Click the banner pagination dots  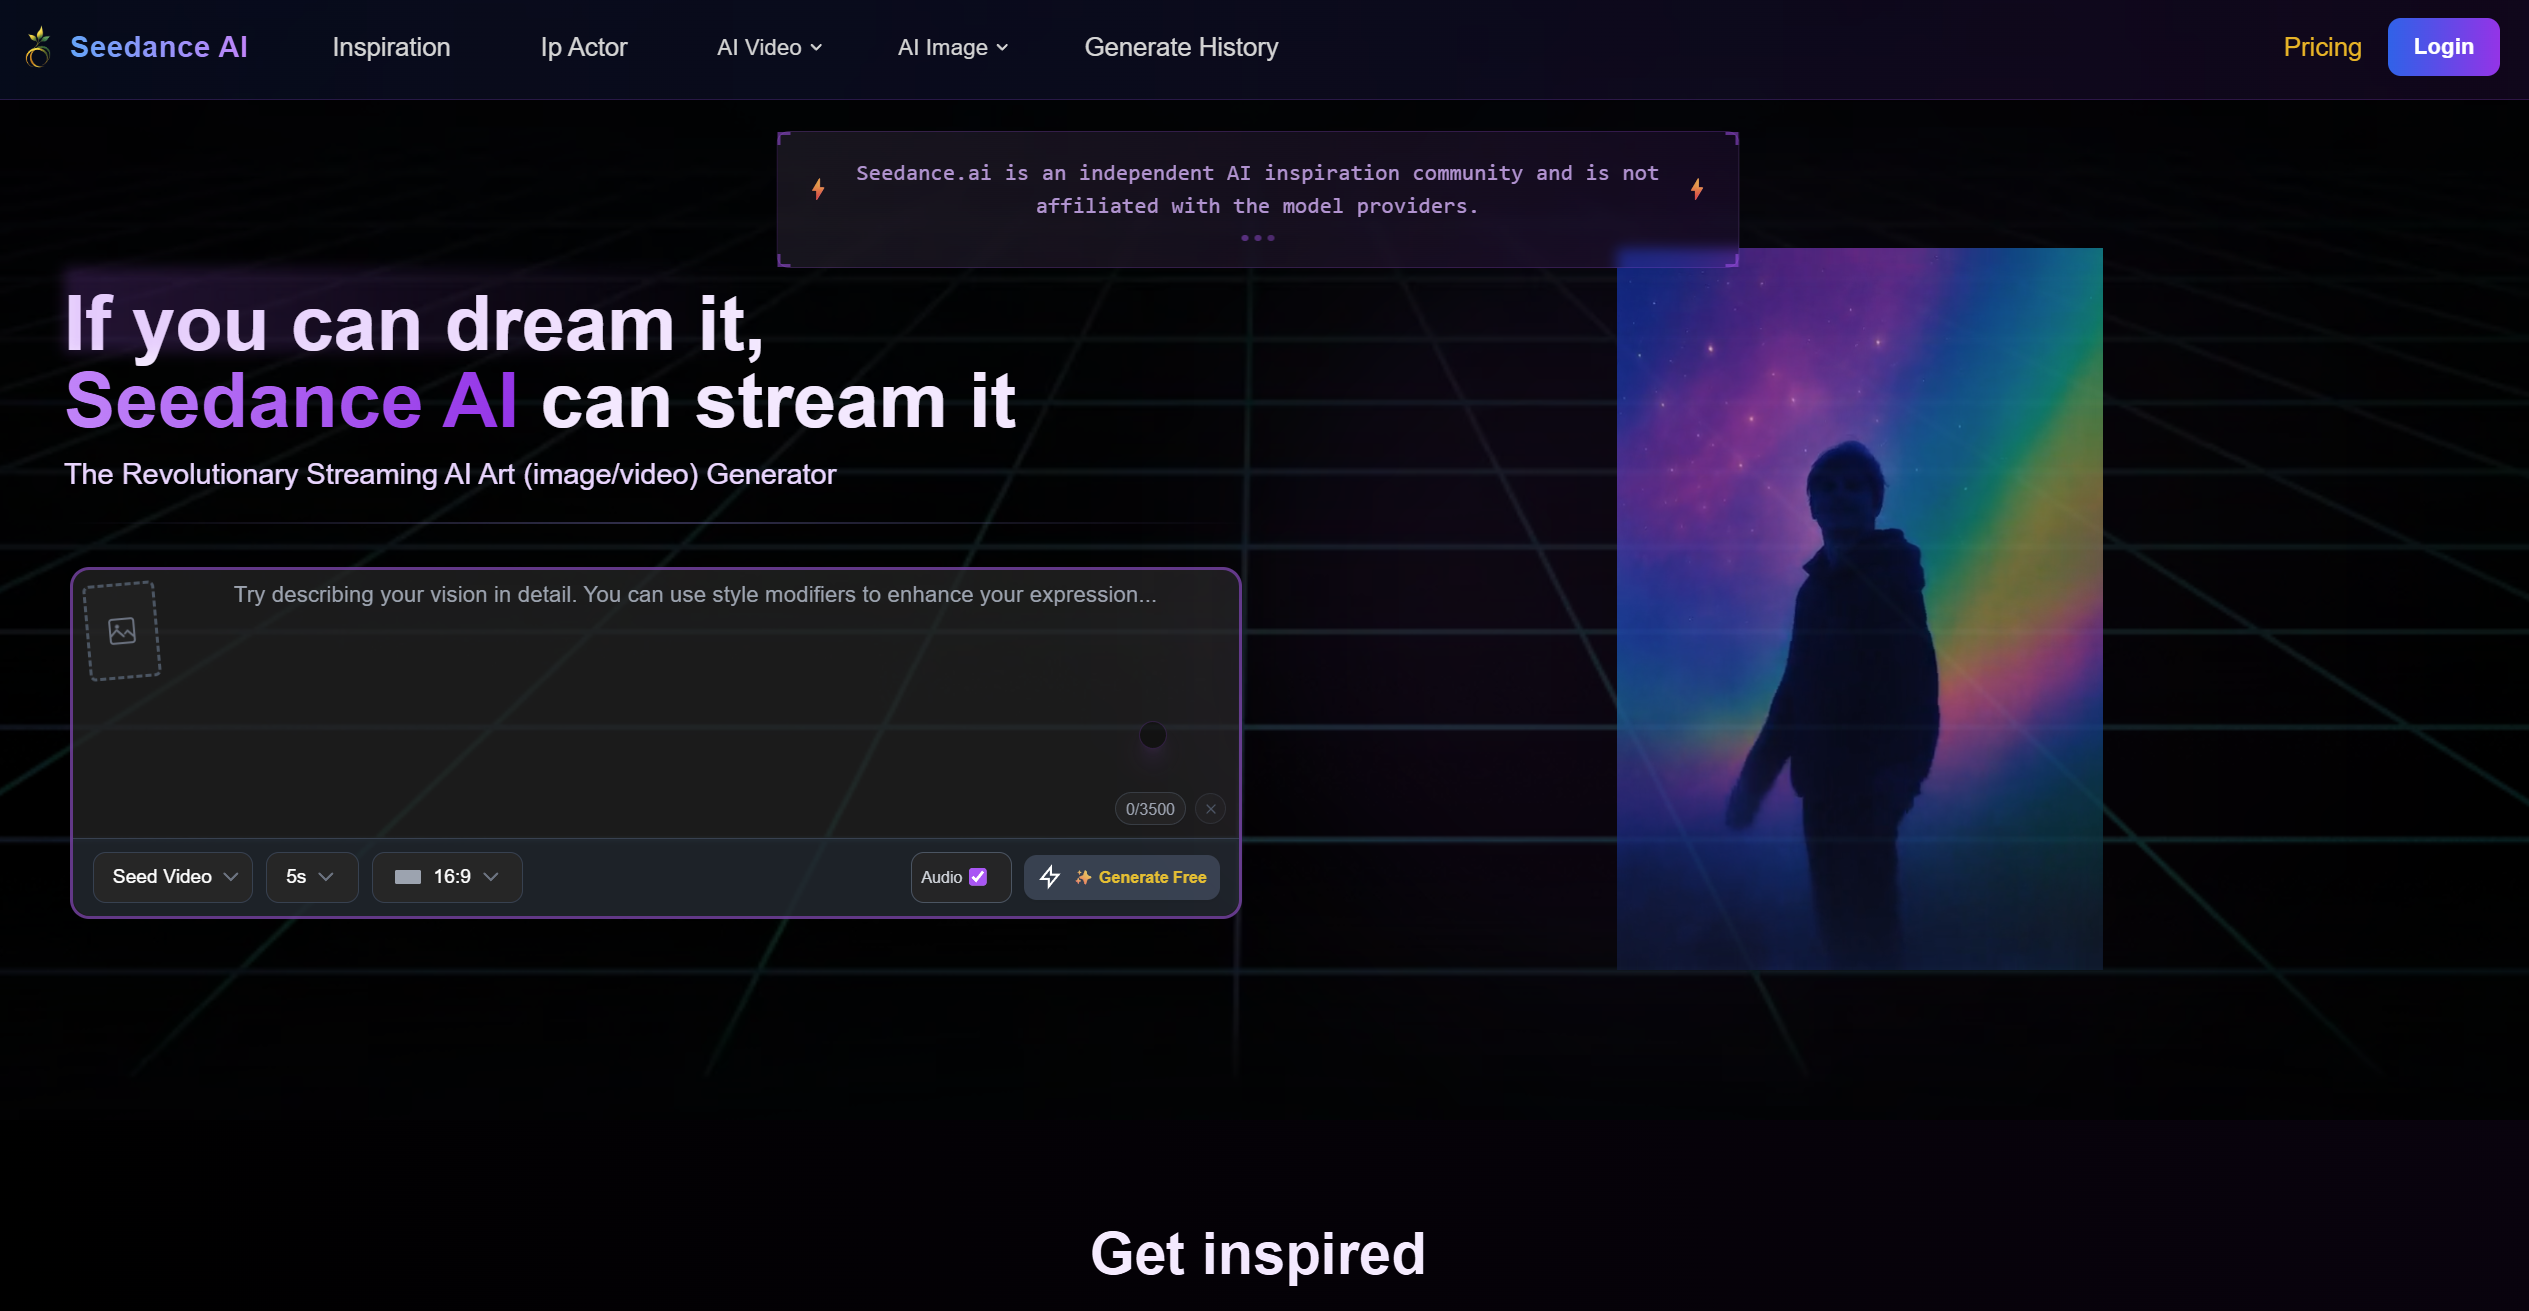pyautogui.click(x=1257, y=238)
